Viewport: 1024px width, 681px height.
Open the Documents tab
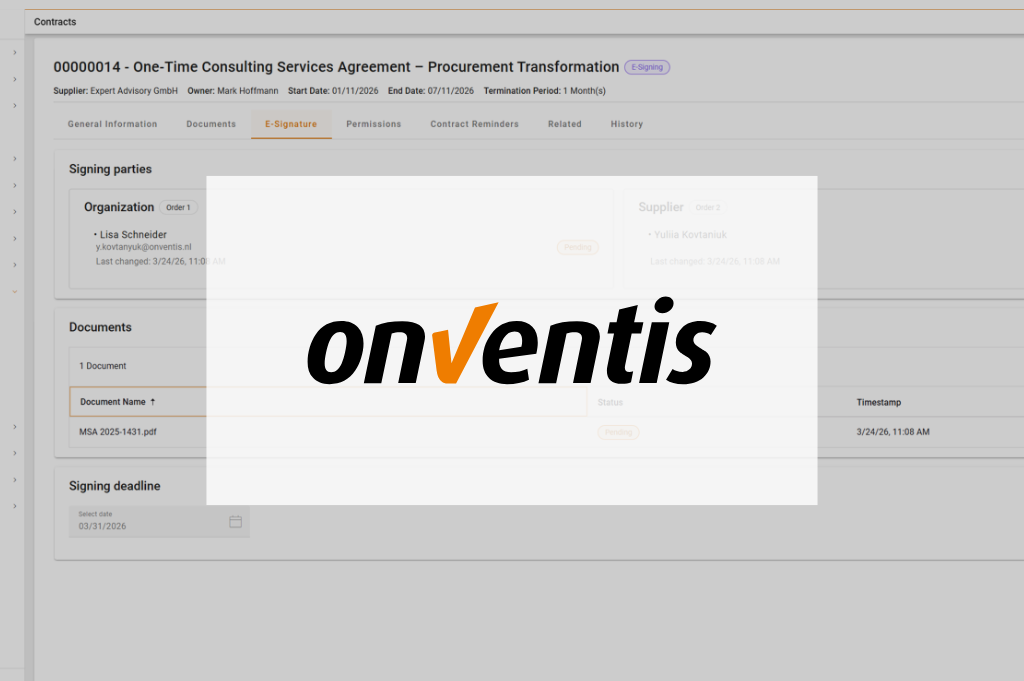211,124
